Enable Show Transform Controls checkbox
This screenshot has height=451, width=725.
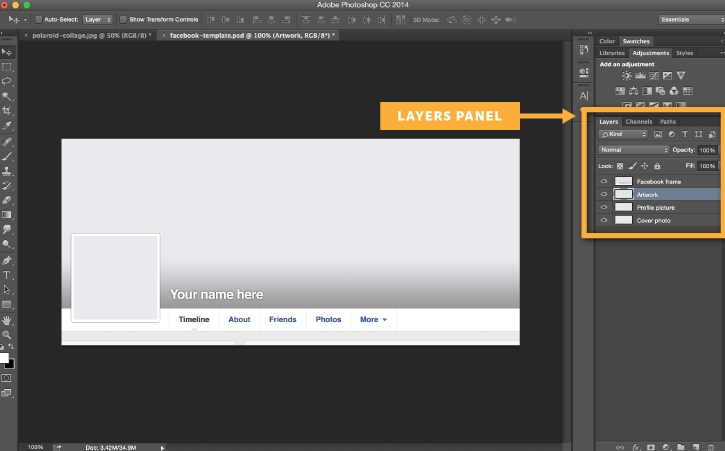click(122, 19)
